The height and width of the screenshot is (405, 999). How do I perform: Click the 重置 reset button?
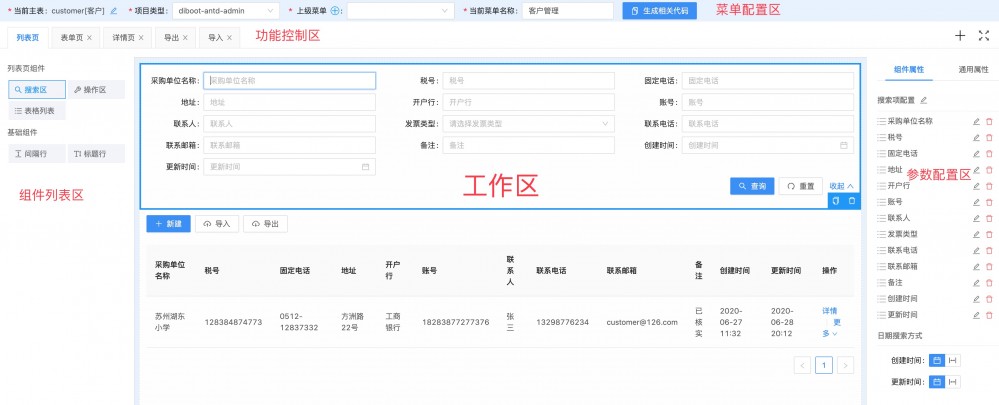pos(800,186)
